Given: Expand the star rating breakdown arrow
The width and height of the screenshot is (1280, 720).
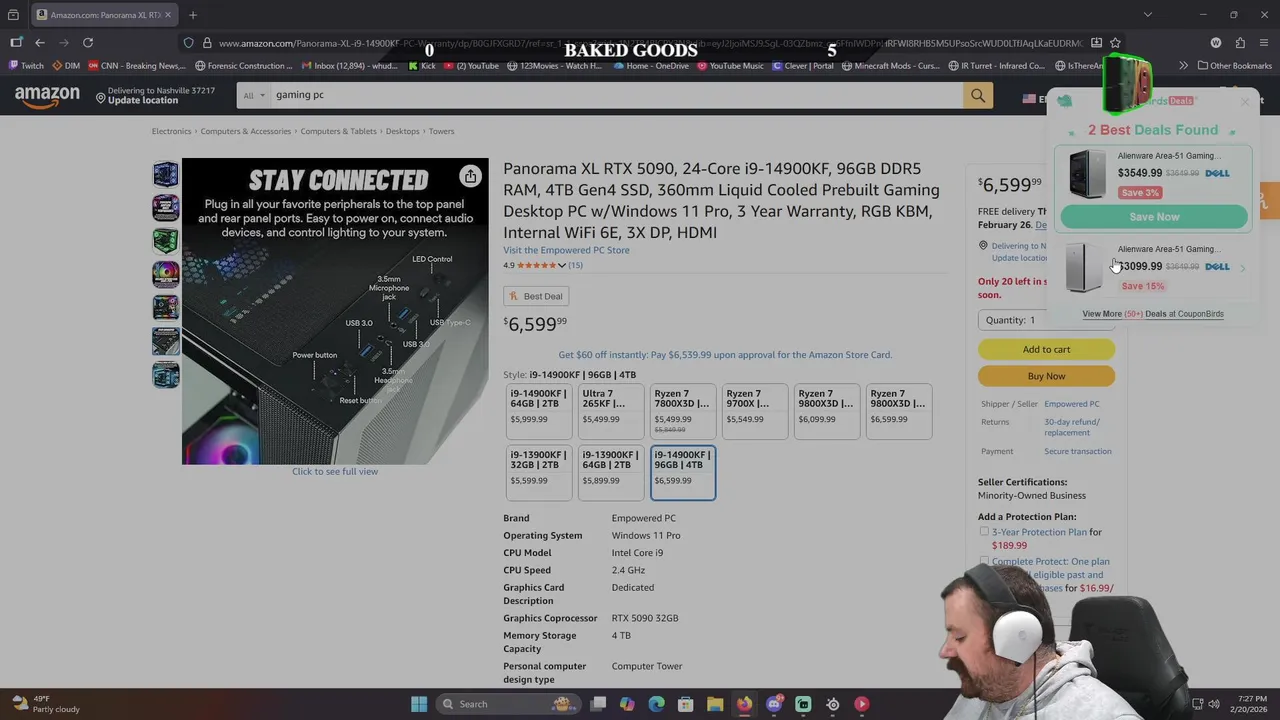Looking at the screenshot, I should [562, 266].
